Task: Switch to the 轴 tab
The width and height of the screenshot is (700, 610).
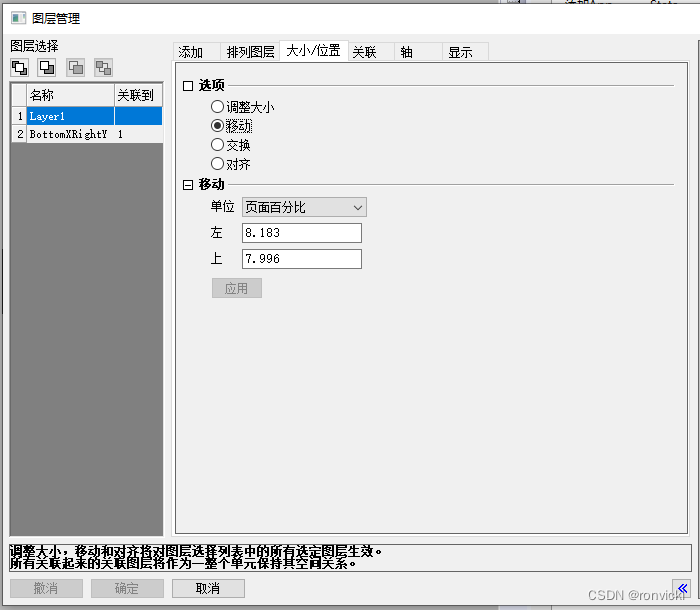Action: (x=418, y=52)
